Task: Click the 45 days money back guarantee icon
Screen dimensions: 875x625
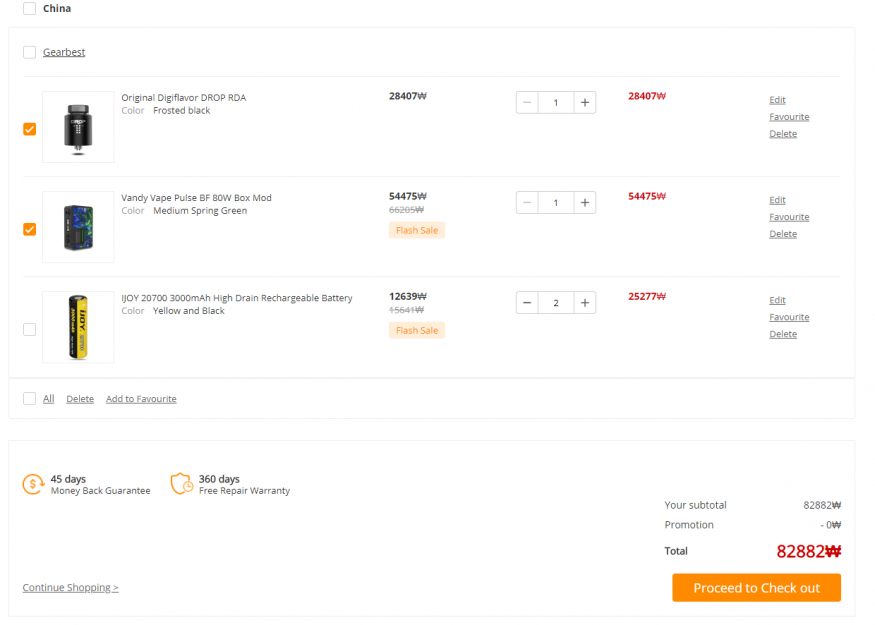Action: click(x=33, y=484)
